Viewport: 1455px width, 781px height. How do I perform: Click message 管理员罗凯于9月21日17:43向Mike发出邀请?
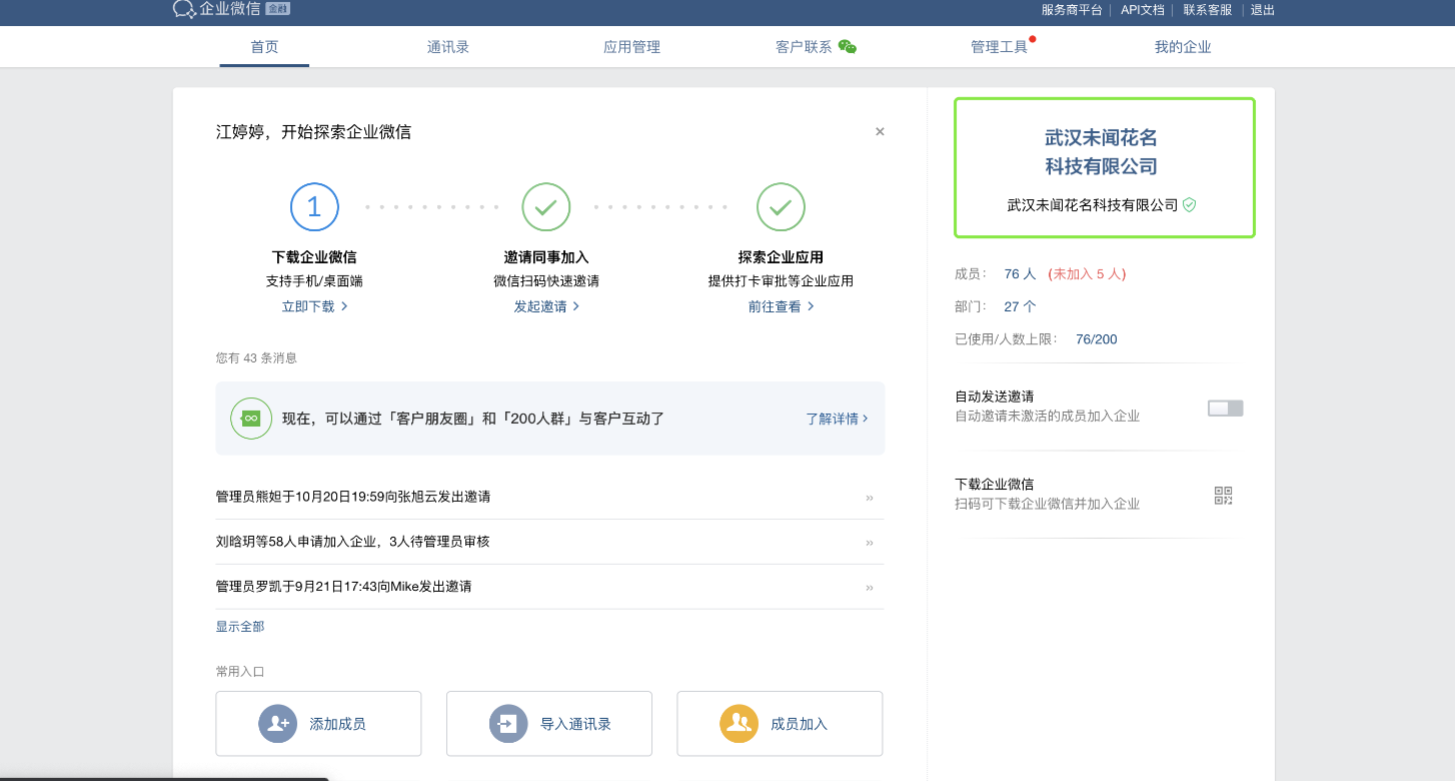click(x=344, y=586)
